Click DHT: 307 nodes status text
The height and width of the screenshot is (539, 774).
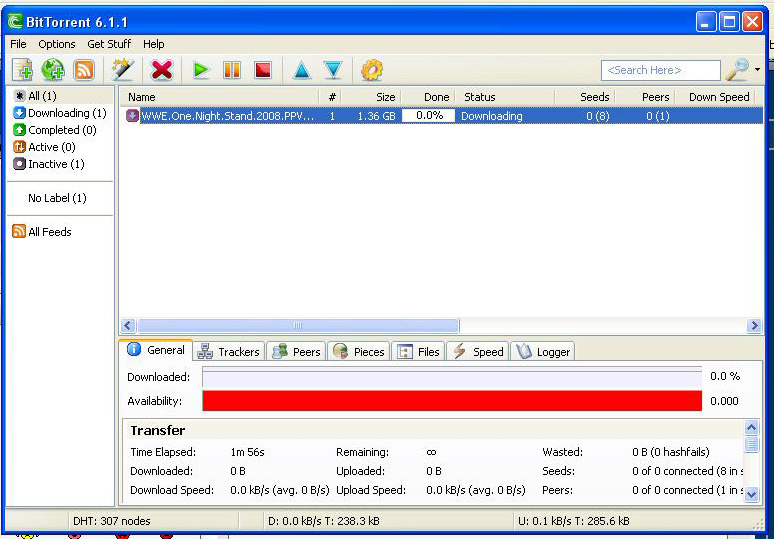click(x=112, y=521)
